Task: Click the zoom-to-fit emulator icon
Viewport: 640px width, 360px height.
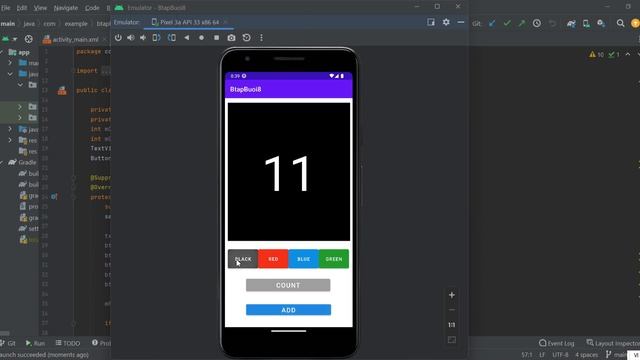Action: (452, 340)
